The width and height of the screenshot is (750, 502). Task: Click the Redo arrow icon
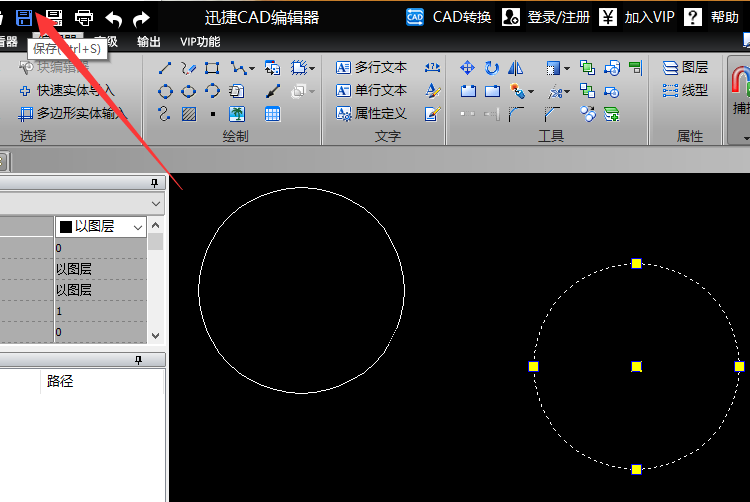[141, 19]
